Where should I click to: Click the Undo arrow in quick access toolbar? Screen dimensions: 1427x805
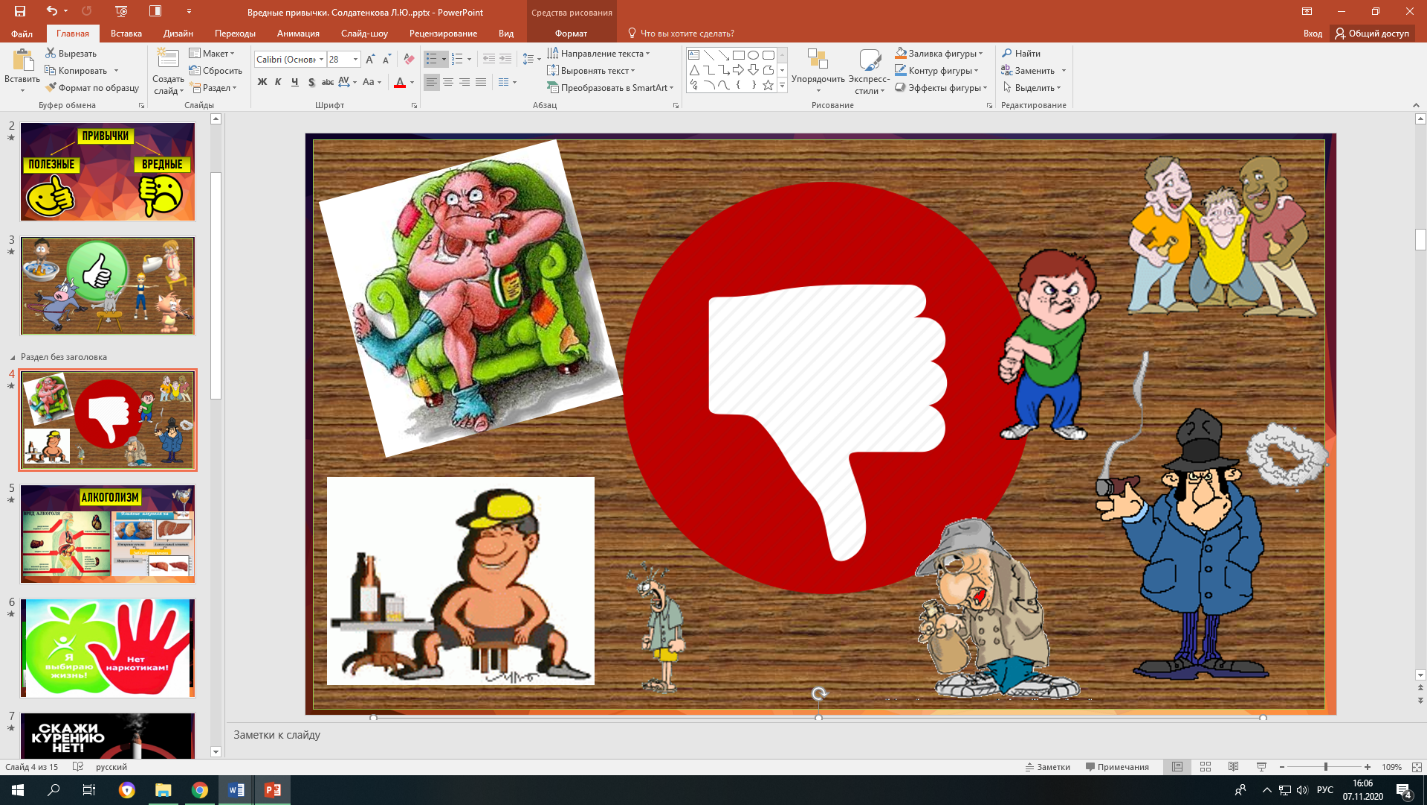click(x=52, y=11)
